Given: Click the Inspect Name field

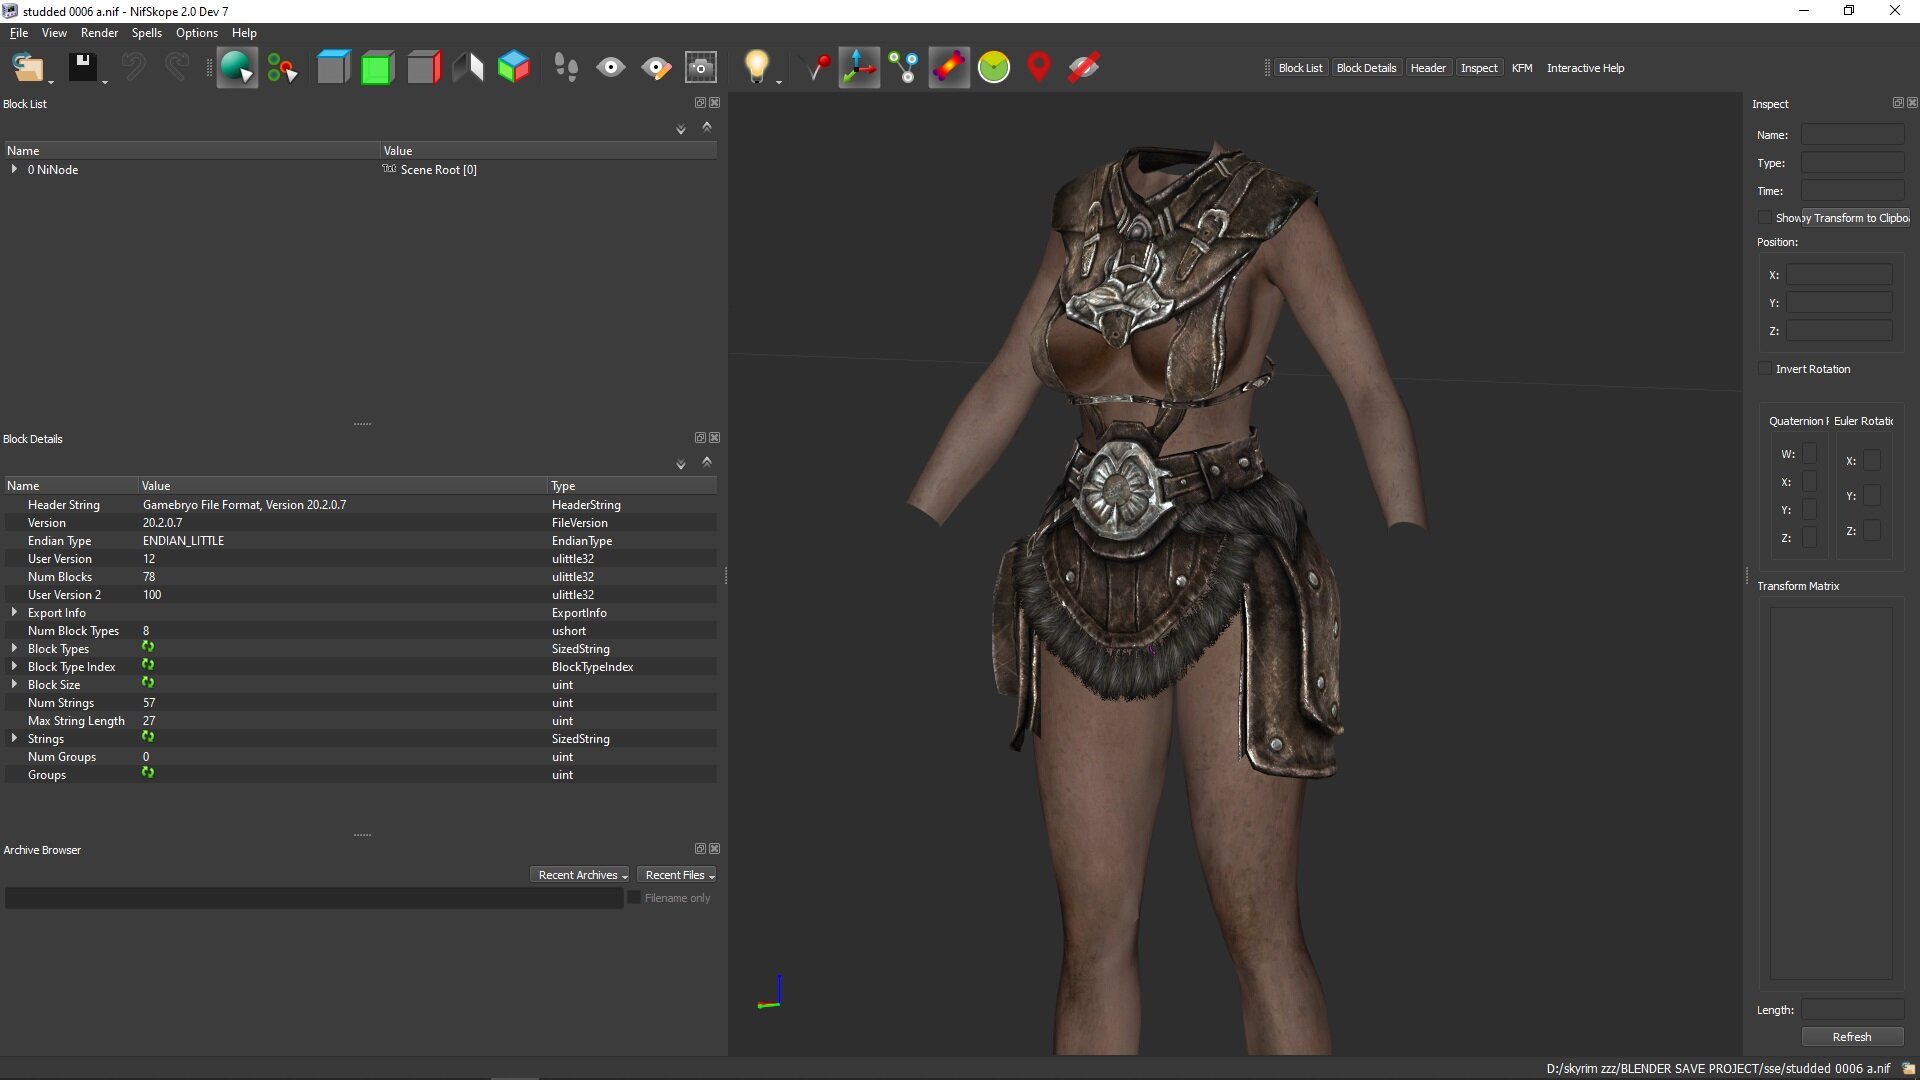Looking at the screenshot, I should 1853,135.
